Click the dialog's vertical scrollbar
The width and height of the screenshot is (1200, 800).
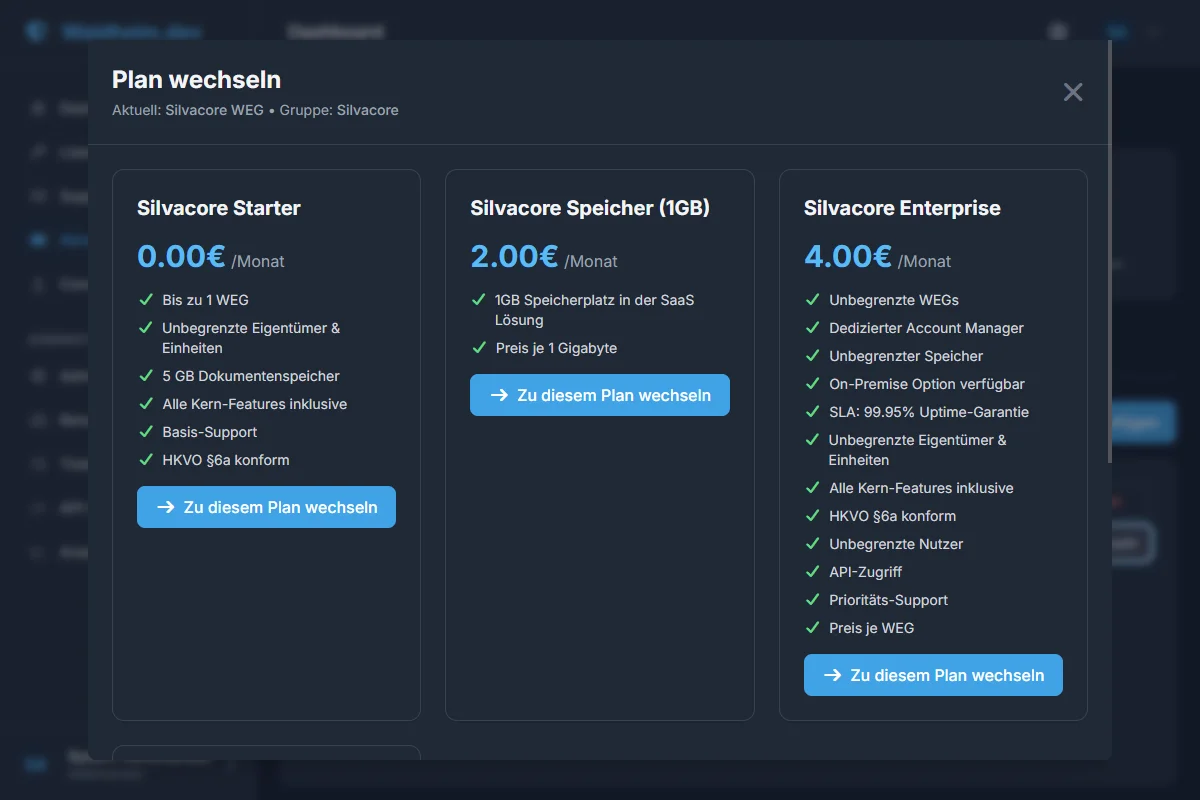coord(1108,250)
